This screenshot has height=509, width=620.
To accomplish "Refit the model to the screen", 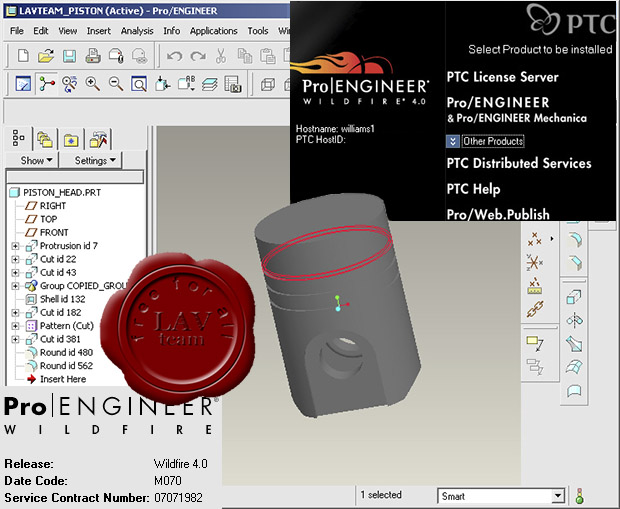I will click(x=139, y=84).
